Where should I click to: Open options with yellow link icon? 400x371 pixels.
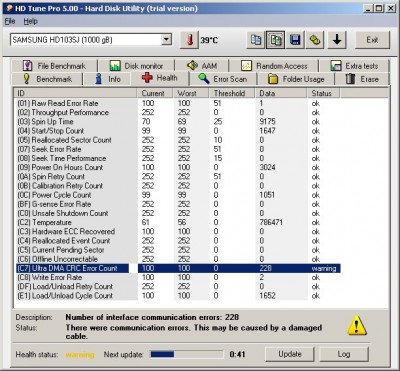pos(315,40)
